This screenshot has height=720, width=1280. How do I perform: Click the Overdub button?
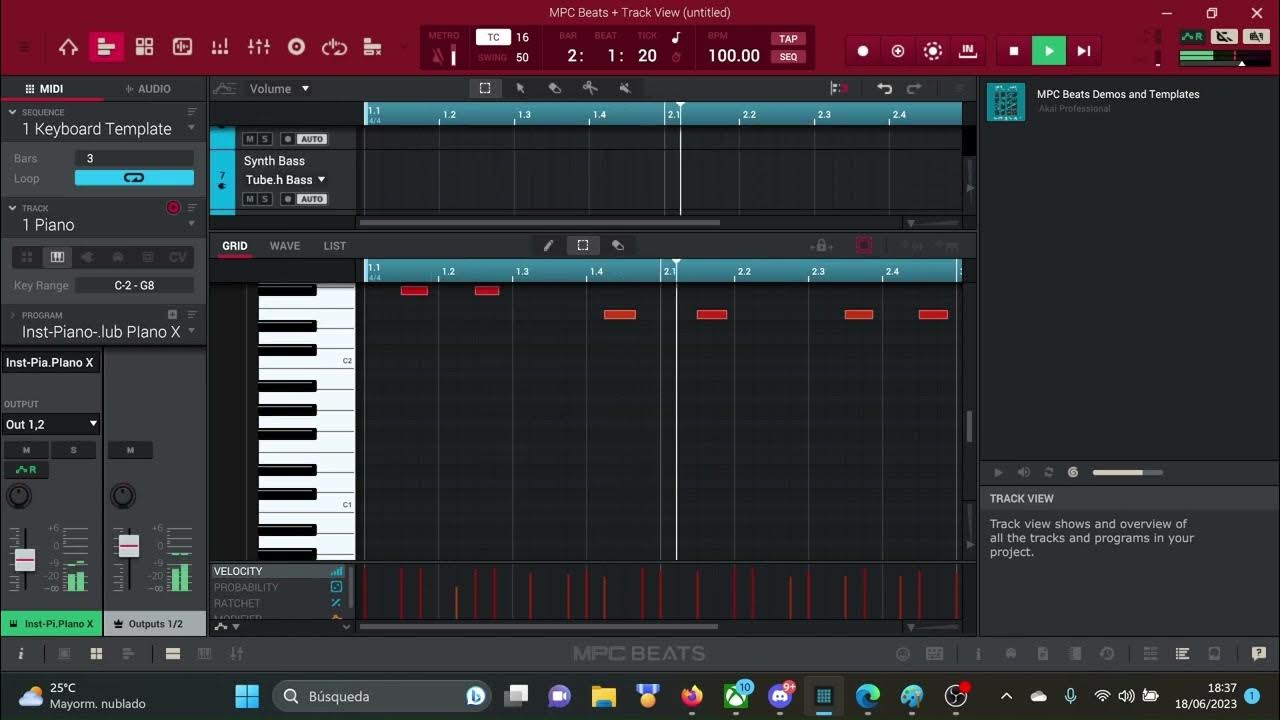[898, 51]
